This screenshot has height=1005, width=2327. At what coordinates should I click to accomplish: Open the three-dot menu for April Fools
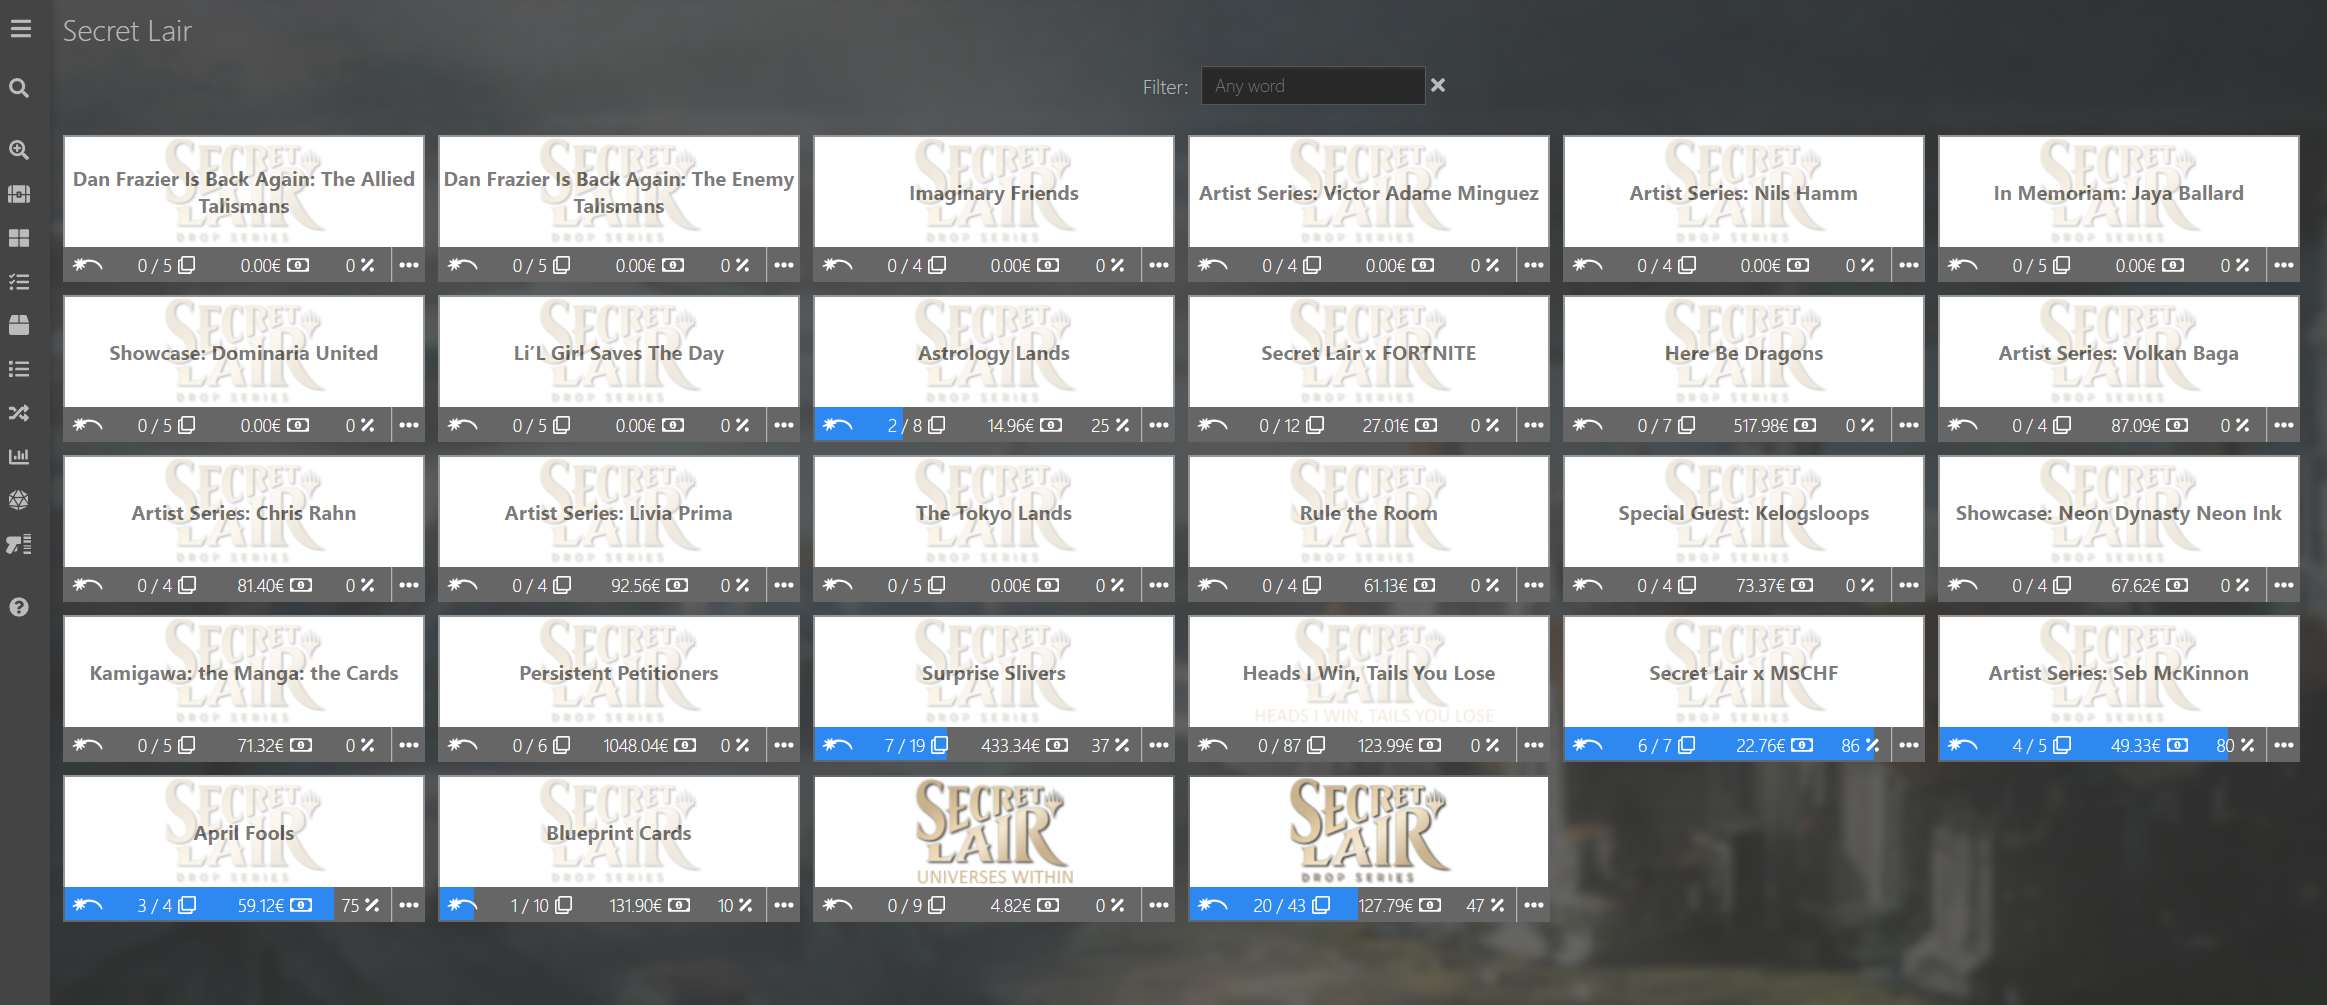tap(409, 905)
